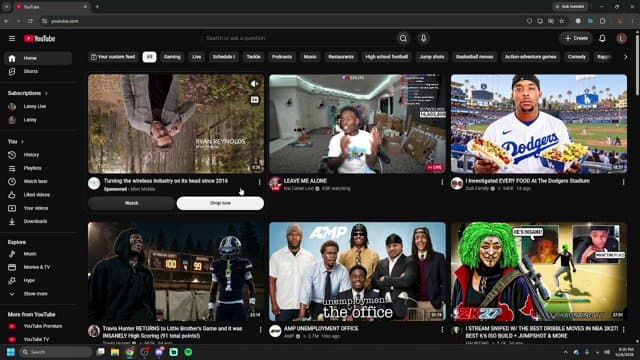Screen dimensions: 640x360
Task: Expand the Subscriptions section chevron
Action: [46, 93]
